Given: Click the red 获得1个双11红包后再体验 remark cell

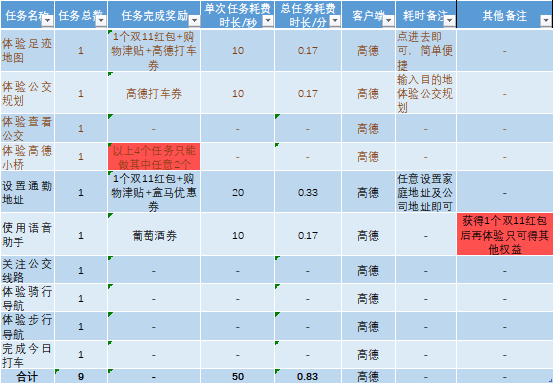Looking at the screenshot, I should click(505, 235).
